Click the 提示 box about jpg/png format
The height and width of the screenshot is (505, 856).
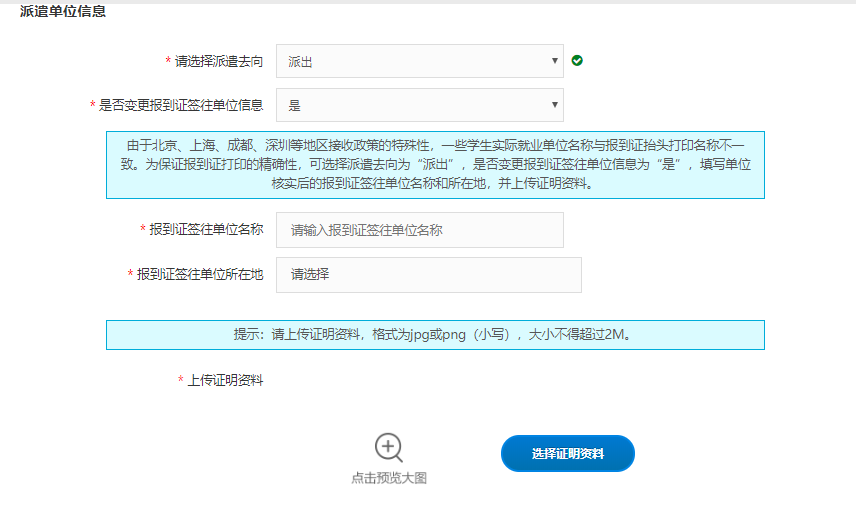point(435,335)
